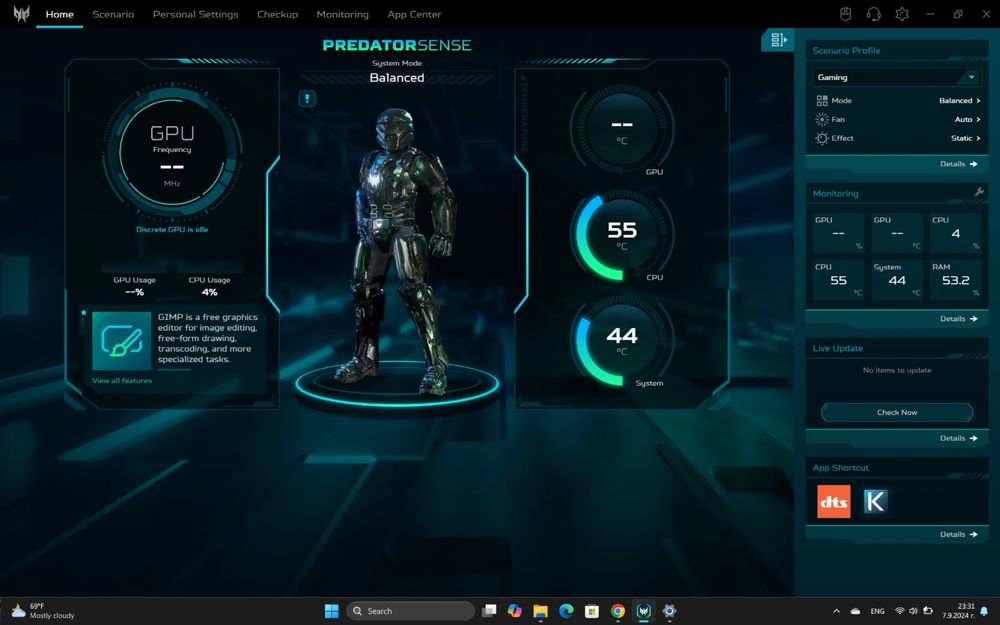
Task: Open the notifications bell icon
Action: [x=985, y=611]
